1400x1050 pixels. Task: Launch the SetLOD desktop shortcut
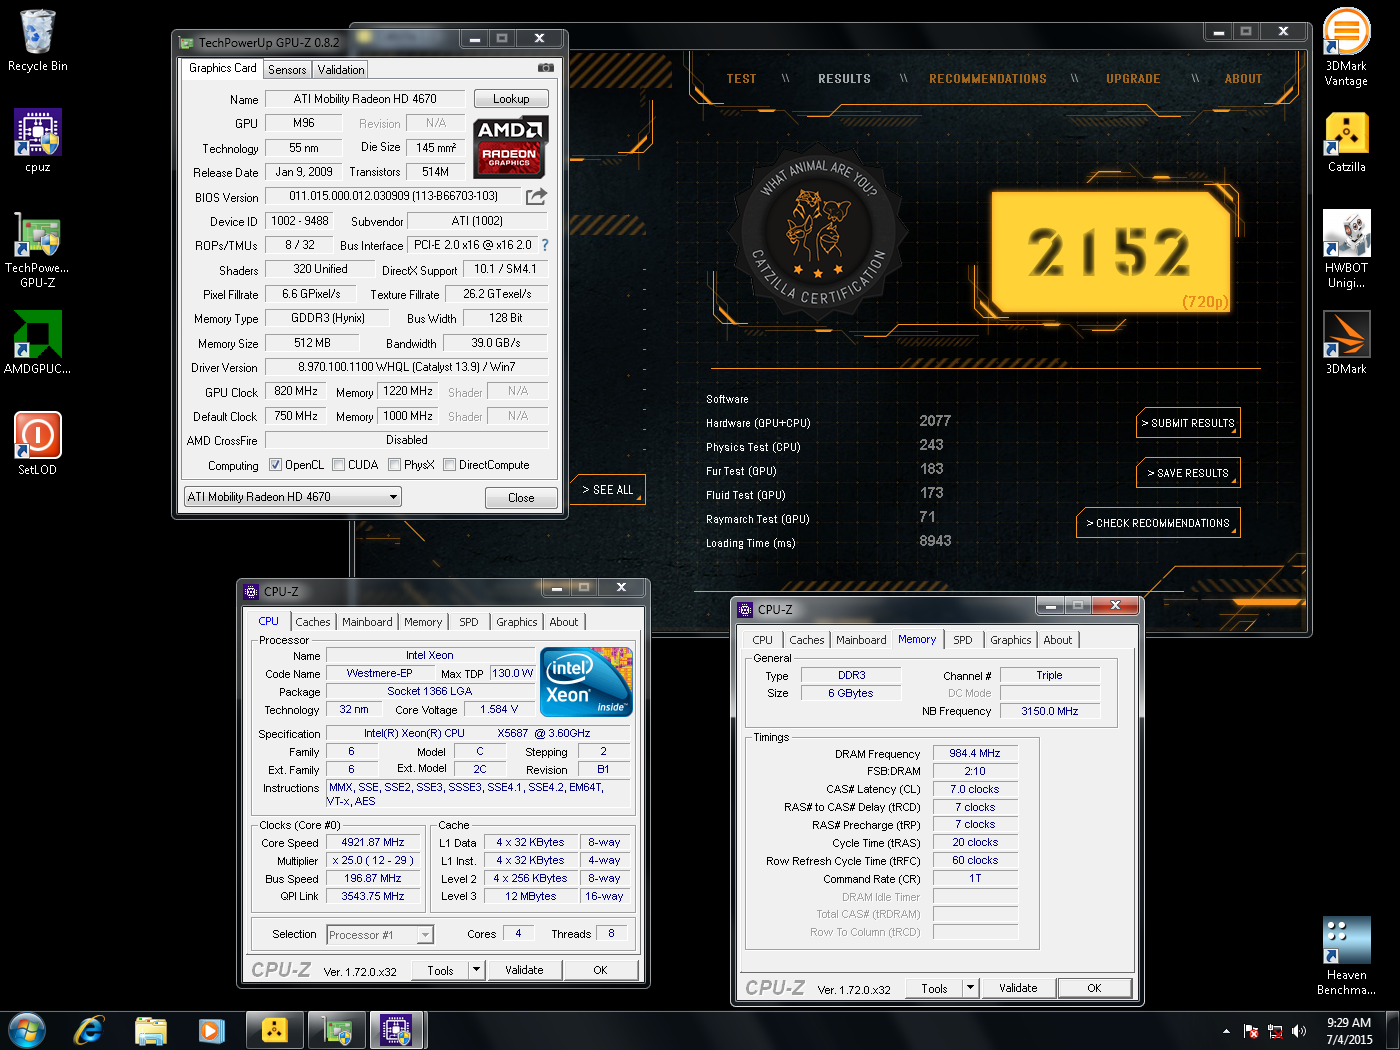click(x=38, y=443)
